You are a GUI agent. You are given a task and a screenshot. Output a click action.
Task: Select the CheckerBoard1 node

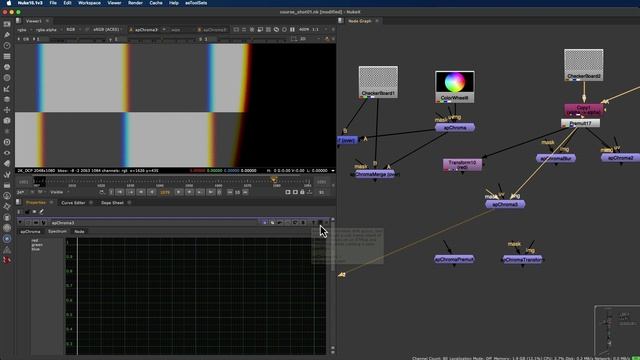(x=378, y=82)
